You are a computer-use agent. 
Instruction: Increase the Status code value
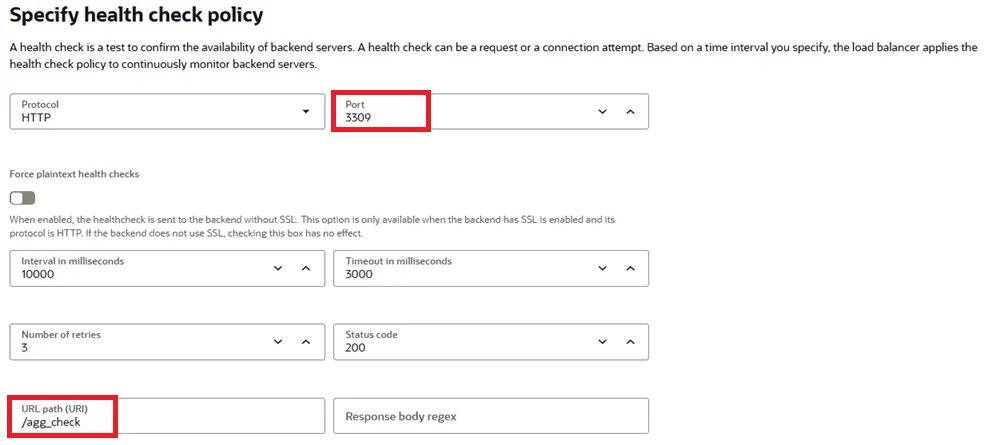click(x=630, y=342)
